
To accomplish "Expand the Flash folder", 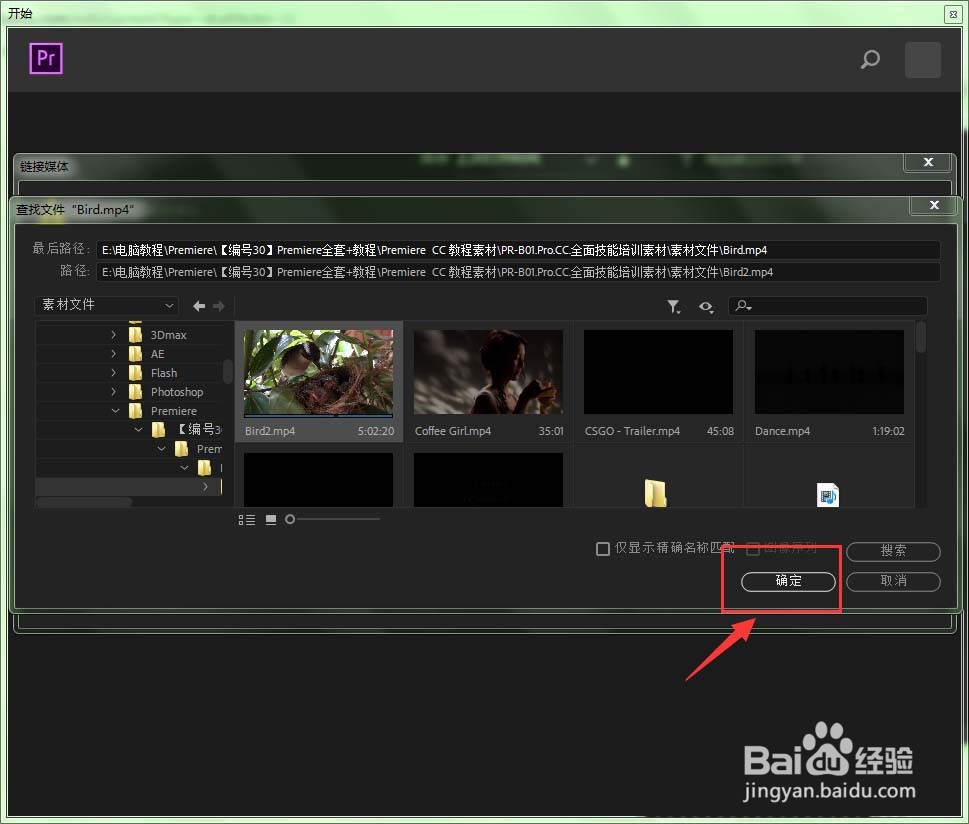I will click(113, 373).
